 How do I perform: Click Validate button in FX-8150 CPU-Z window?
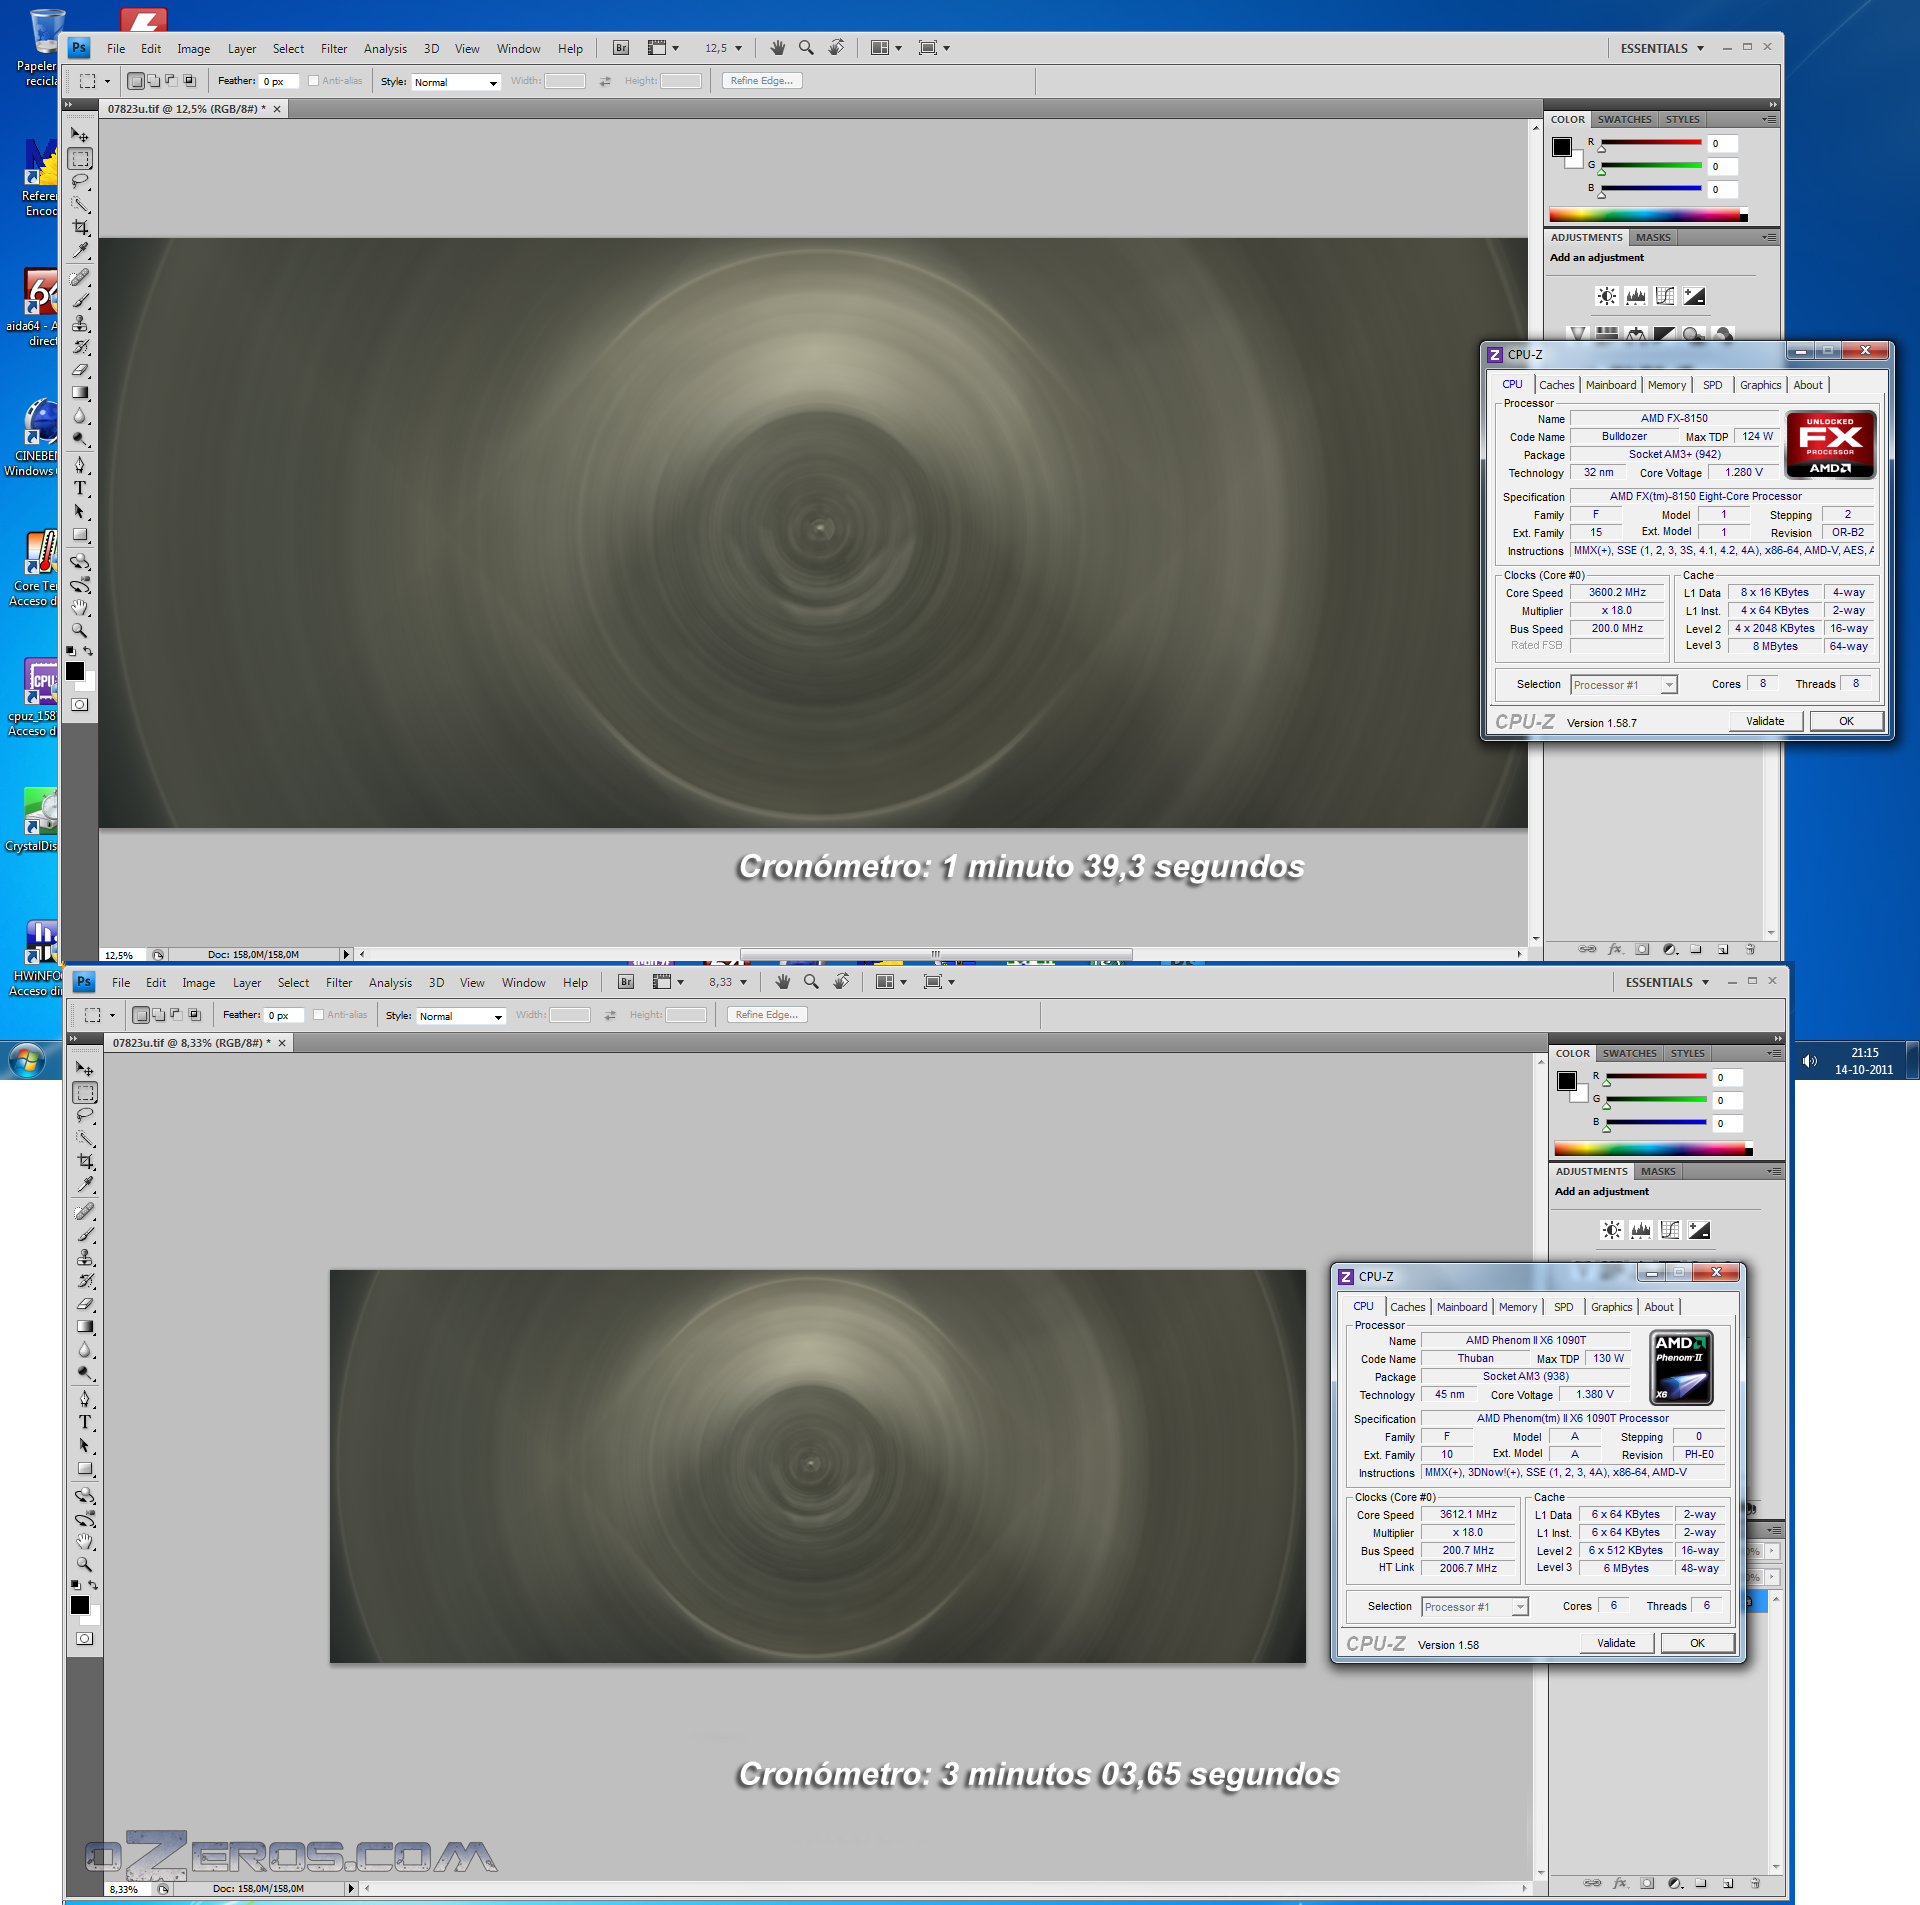tap(1765, 721)
